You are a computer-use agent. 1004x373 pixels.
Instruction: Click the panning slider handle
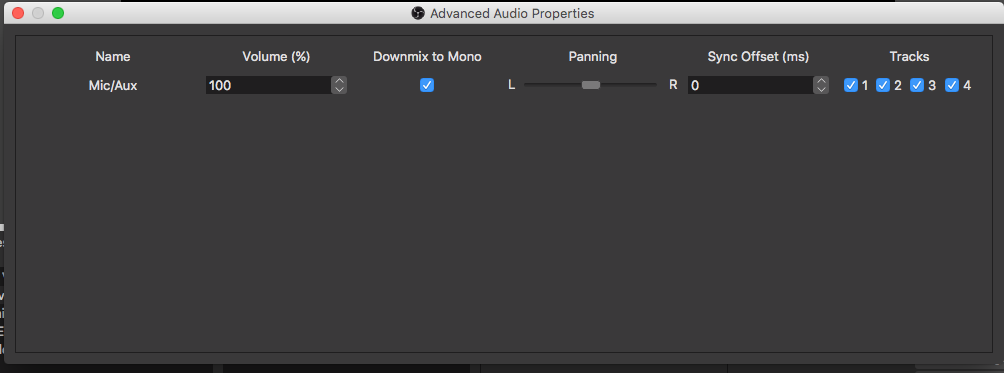[x=590, y=84]
